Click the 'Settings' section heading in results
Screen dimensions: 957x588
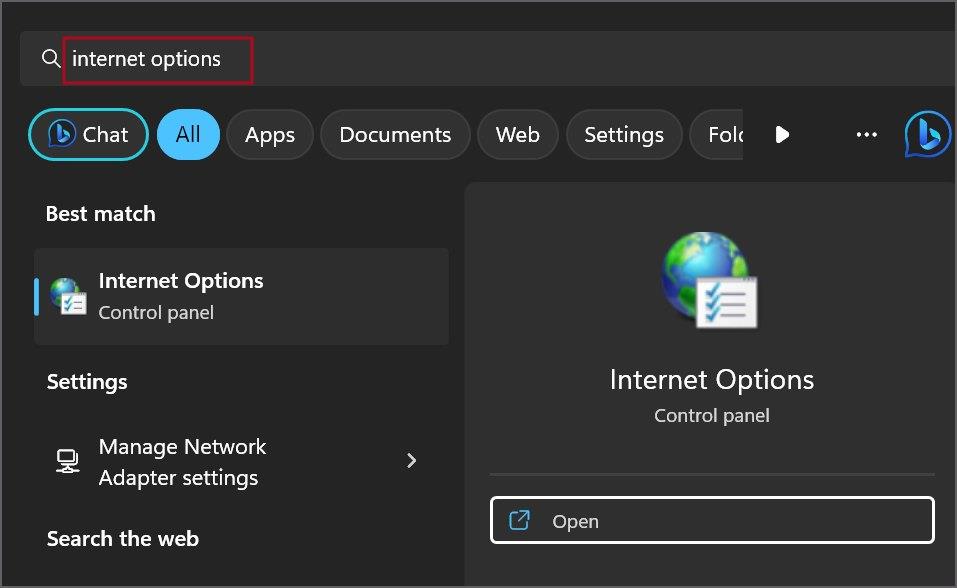(x=87, y=382)
